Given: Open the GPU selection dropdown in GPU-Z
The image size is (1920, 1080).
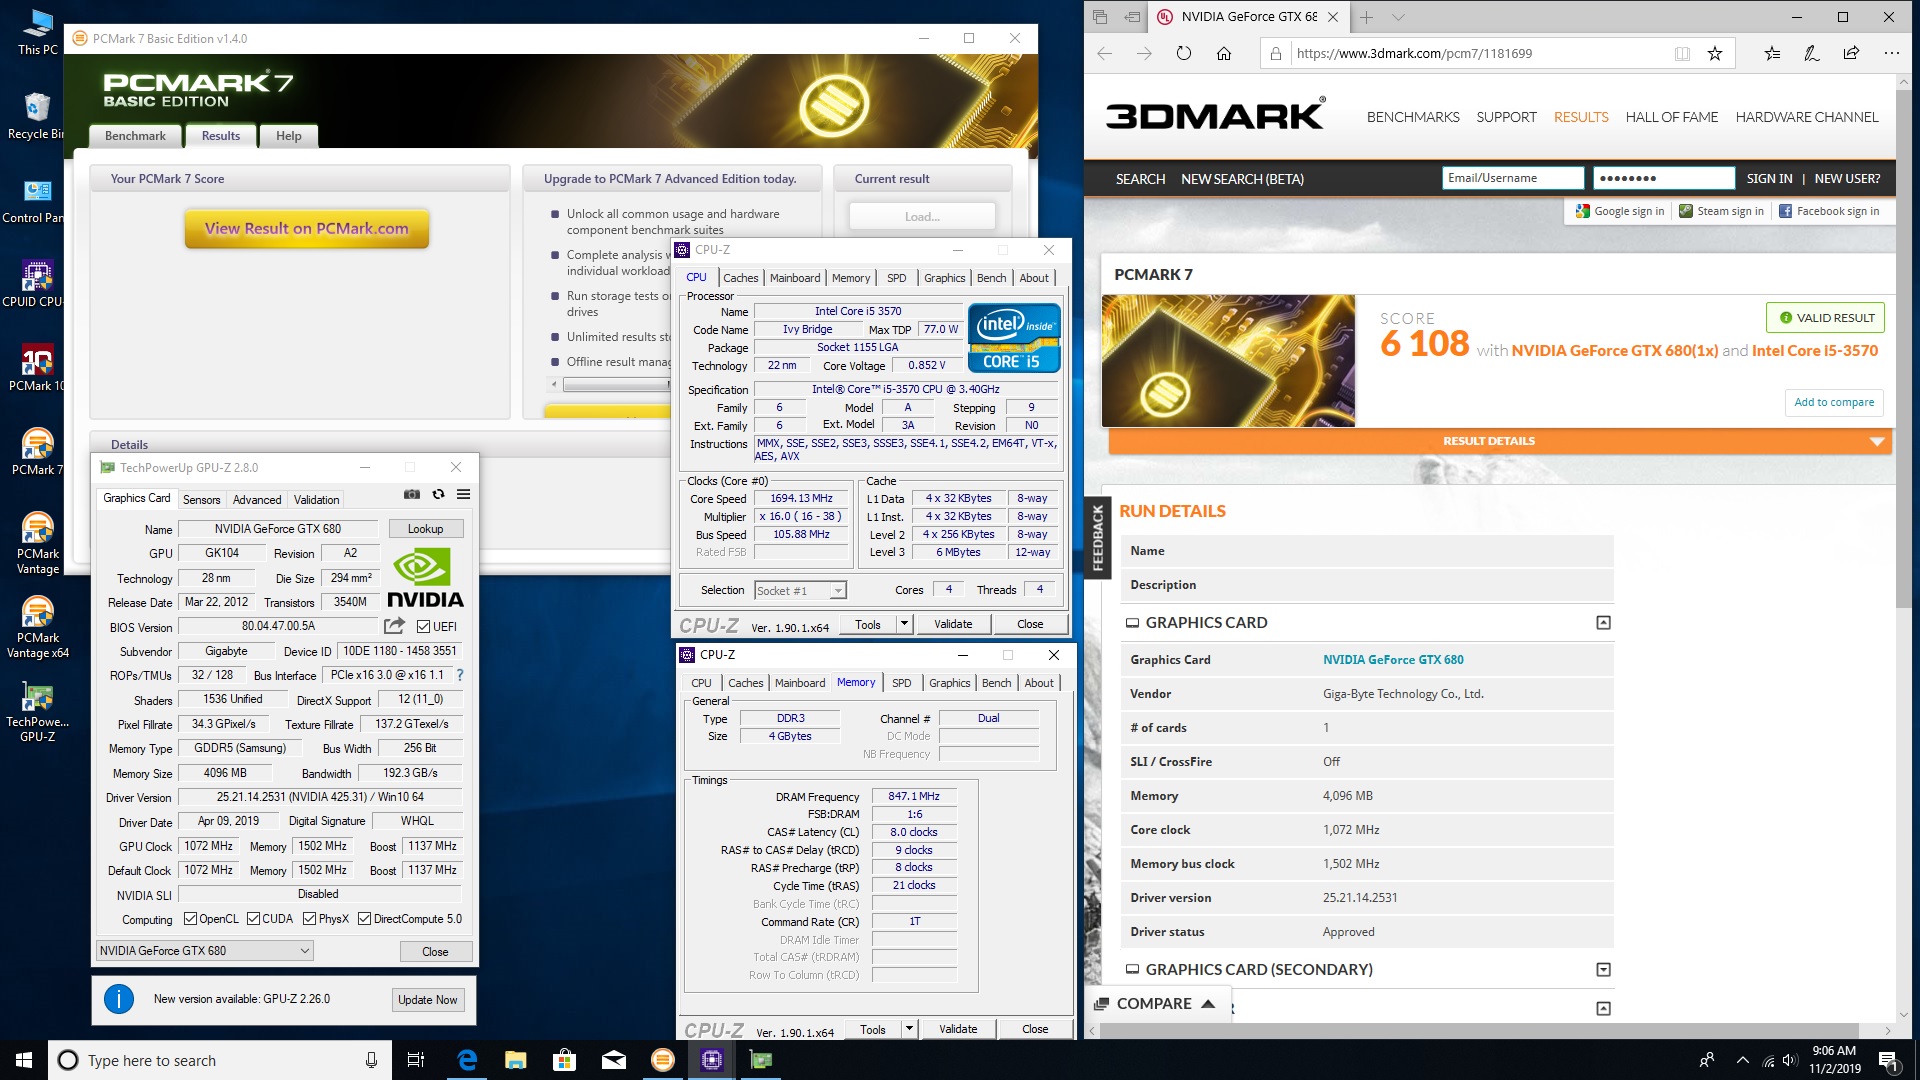Looking at the screenshot, I should 205,951.
